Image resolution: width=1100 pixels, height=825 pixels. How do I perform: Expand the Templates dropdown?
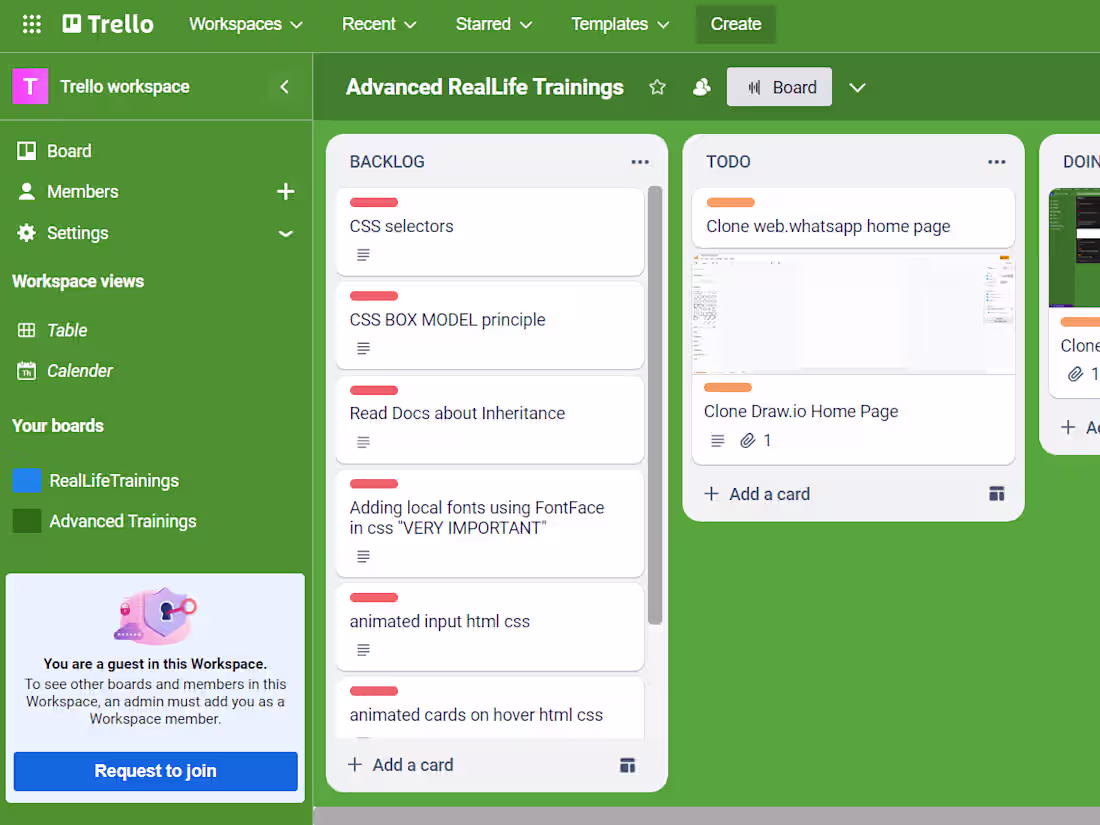click(x=620, y=25)
